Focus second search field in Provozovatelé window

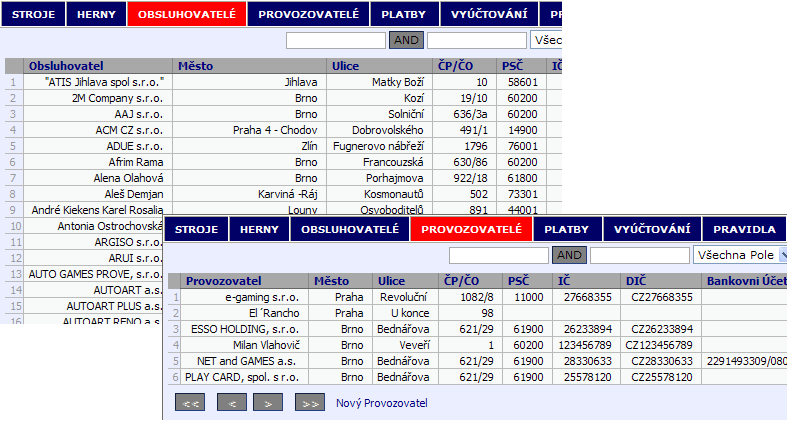[x=640, y=256]
